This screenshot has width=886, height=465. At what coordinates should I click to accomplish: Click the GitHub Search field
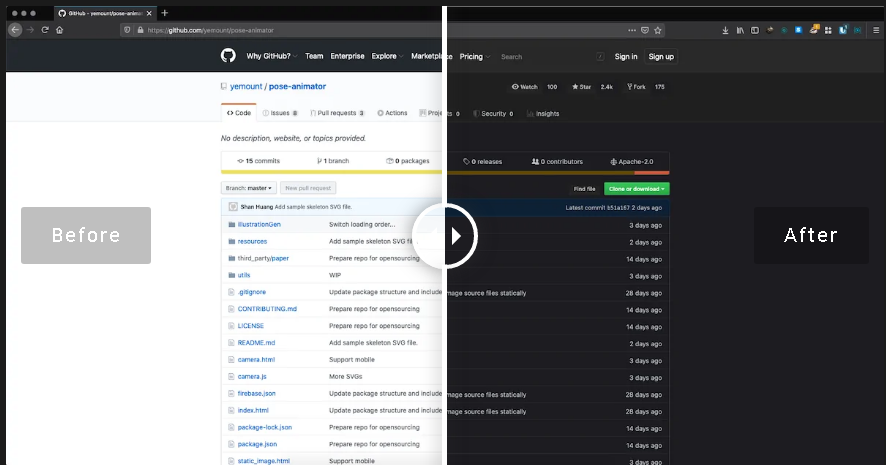[x=551, y=57]
